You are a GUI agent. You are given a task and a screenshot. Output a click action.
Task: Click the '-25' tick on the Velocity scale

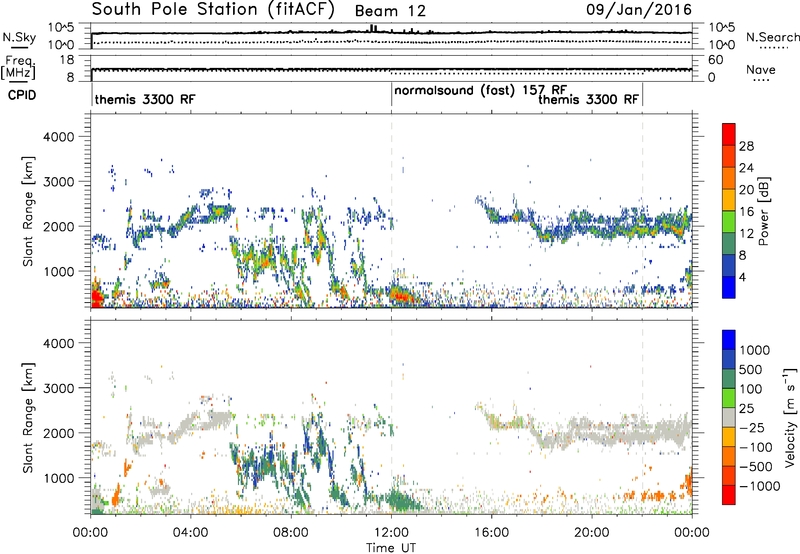click(x=752, y=428)
